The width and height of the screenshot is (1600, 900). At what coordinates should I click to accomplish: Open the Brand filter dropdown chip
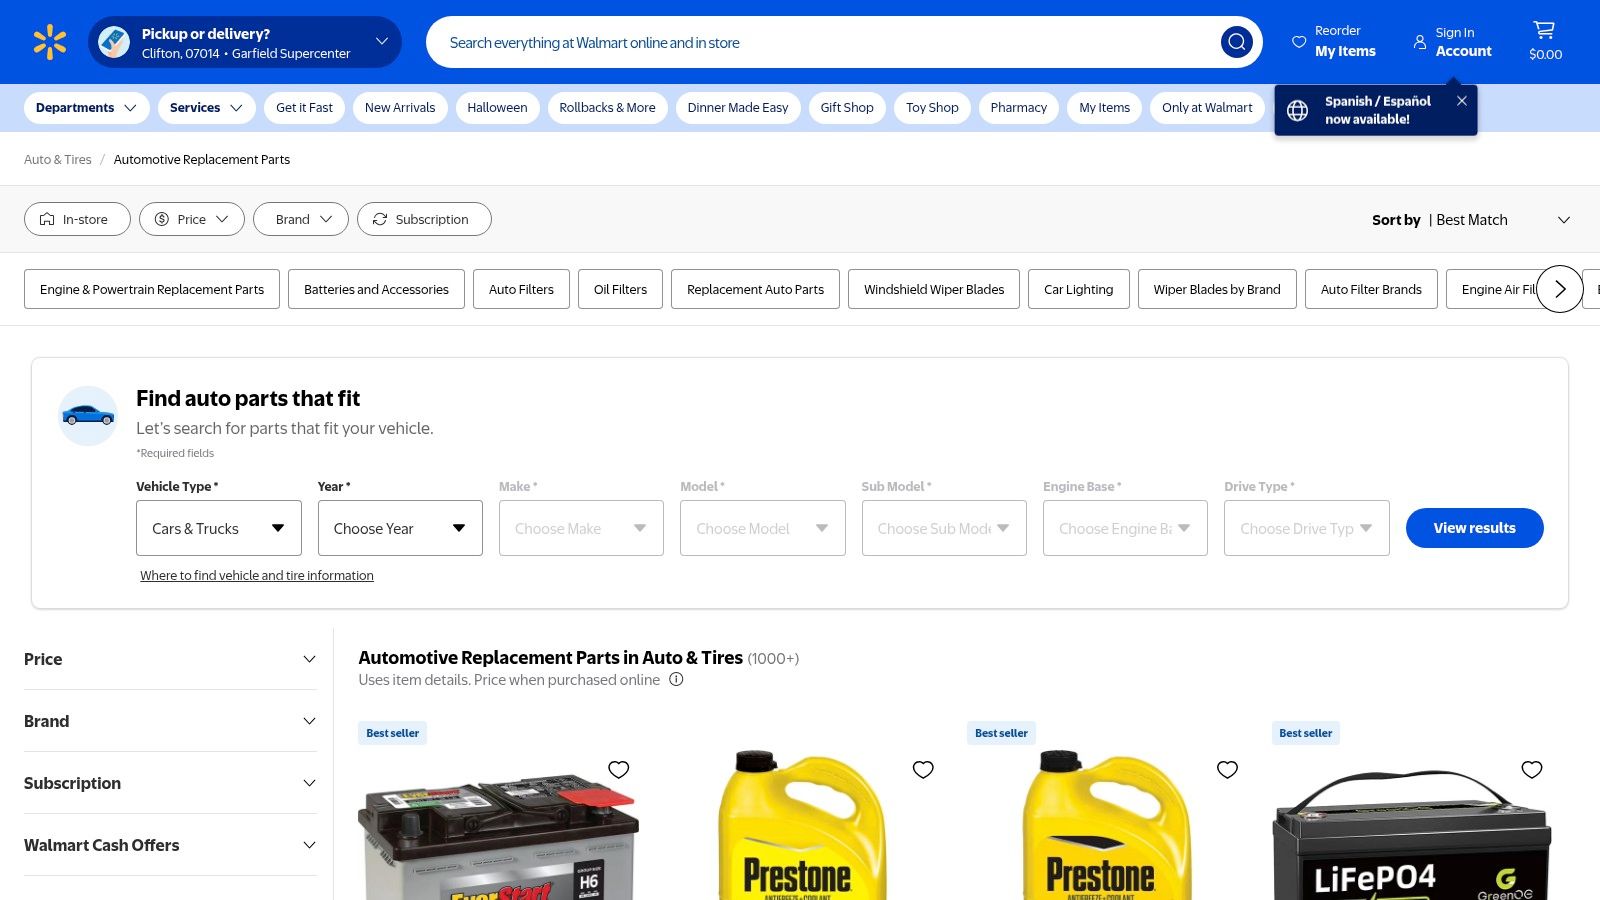[301, 219]
